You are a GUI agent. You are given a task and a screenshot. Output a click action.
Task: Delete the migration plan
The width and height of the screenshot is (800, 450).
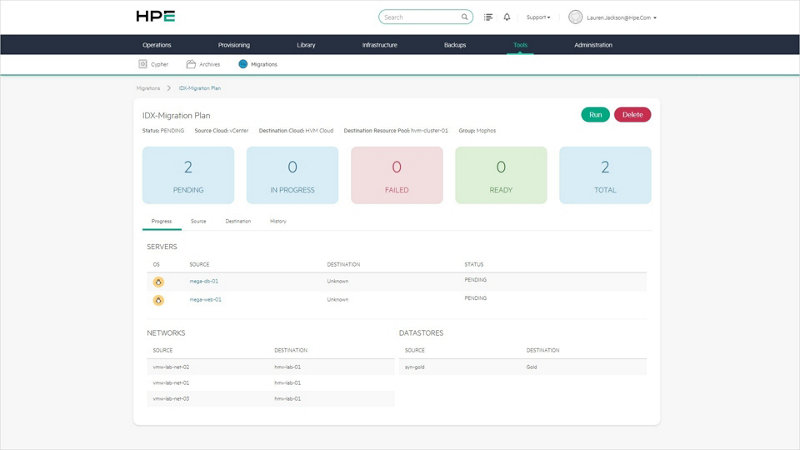click(x=632, y=115)
